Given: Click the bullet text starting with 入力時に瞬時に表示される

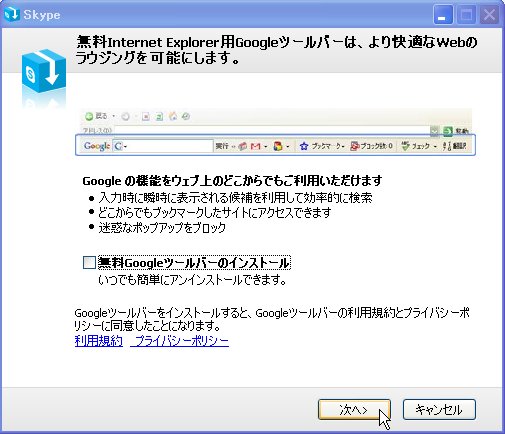Looking at the screenshot, I should [235, 198].
